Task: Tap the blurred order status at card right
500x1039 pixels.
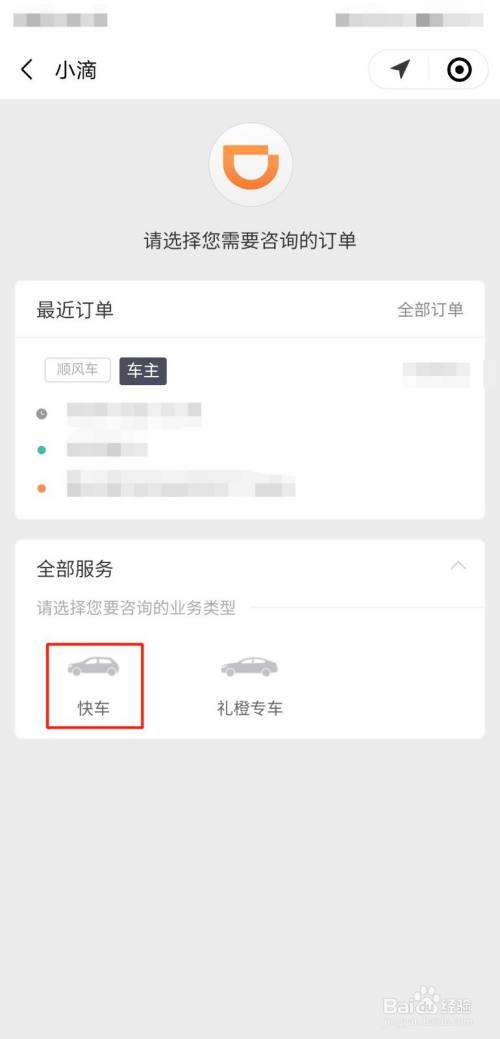Action: (436, 374)
